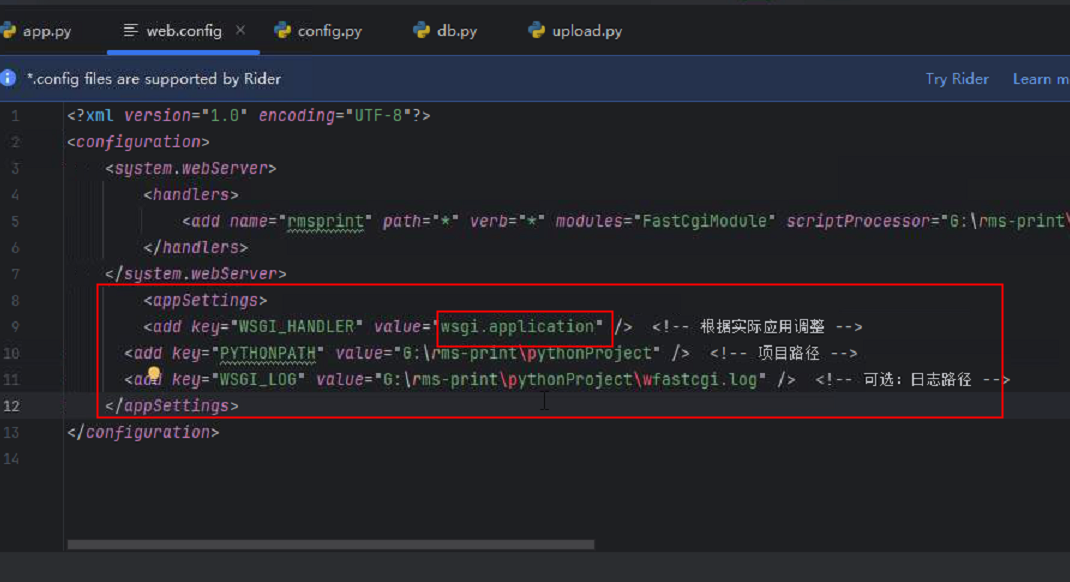Click the file icon on web.config tab

pos(130,30)
